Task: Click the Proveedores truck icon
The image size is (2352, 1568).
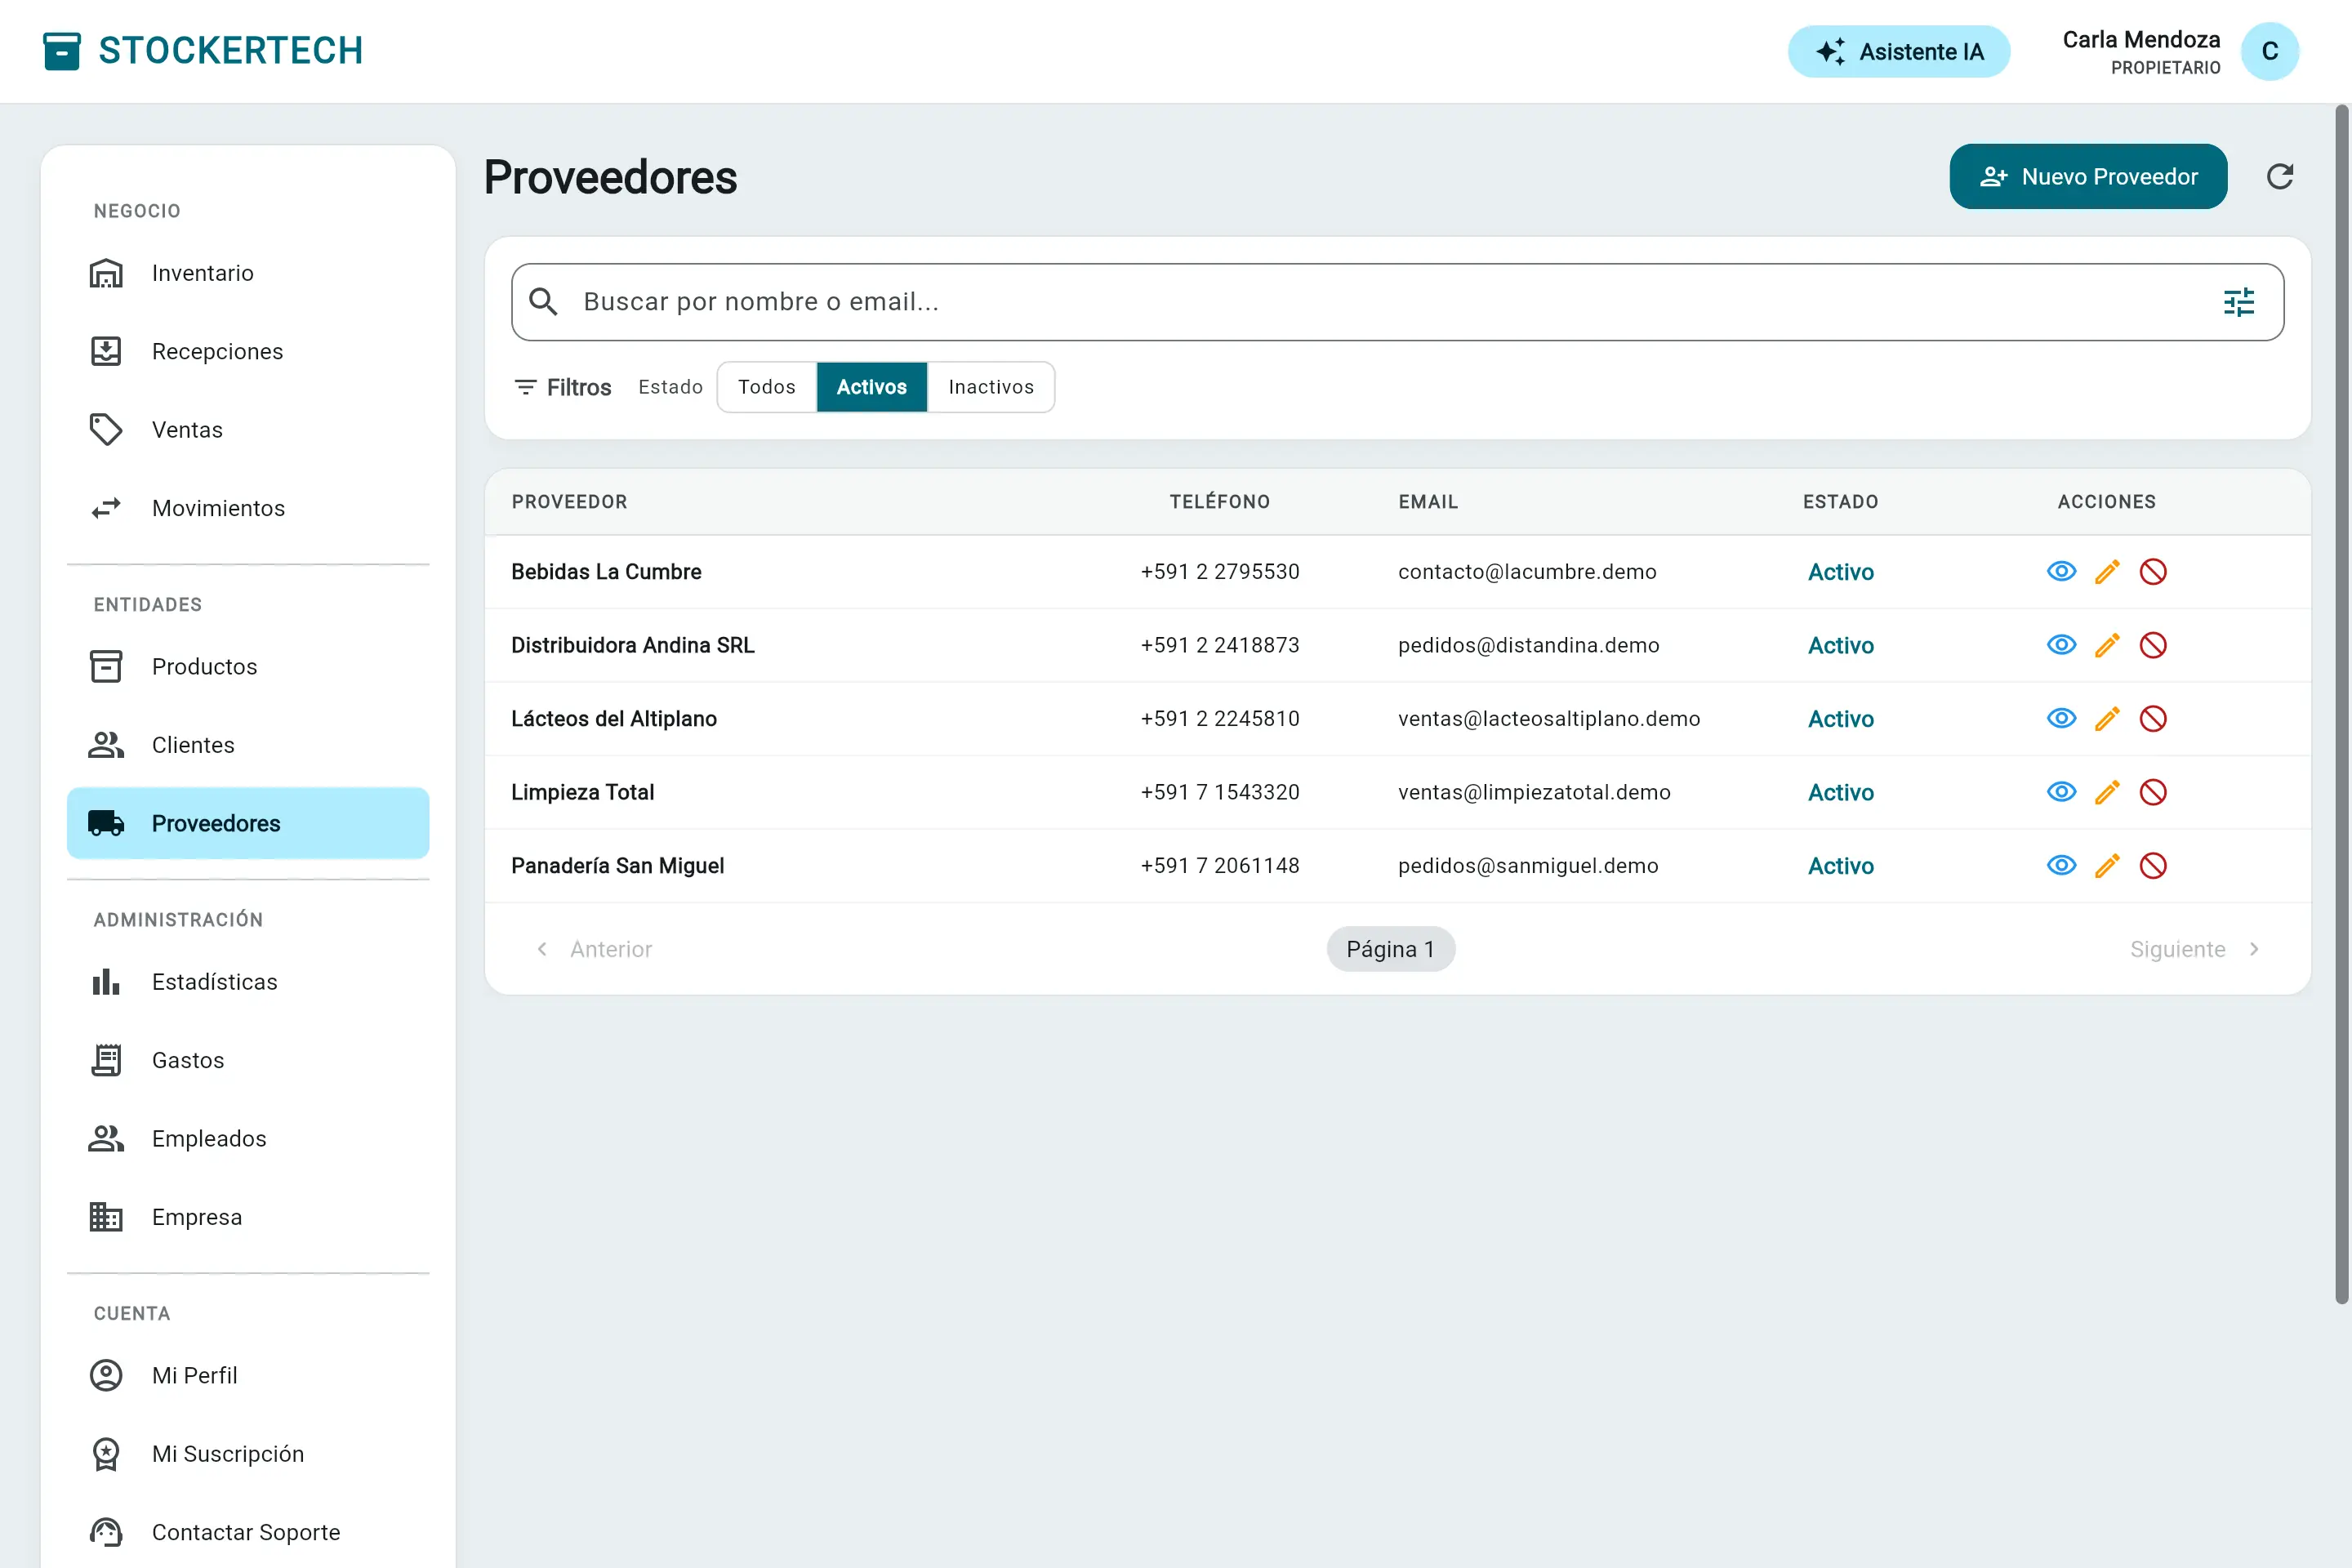Action: pyautogui.click(x=106, y=823)
